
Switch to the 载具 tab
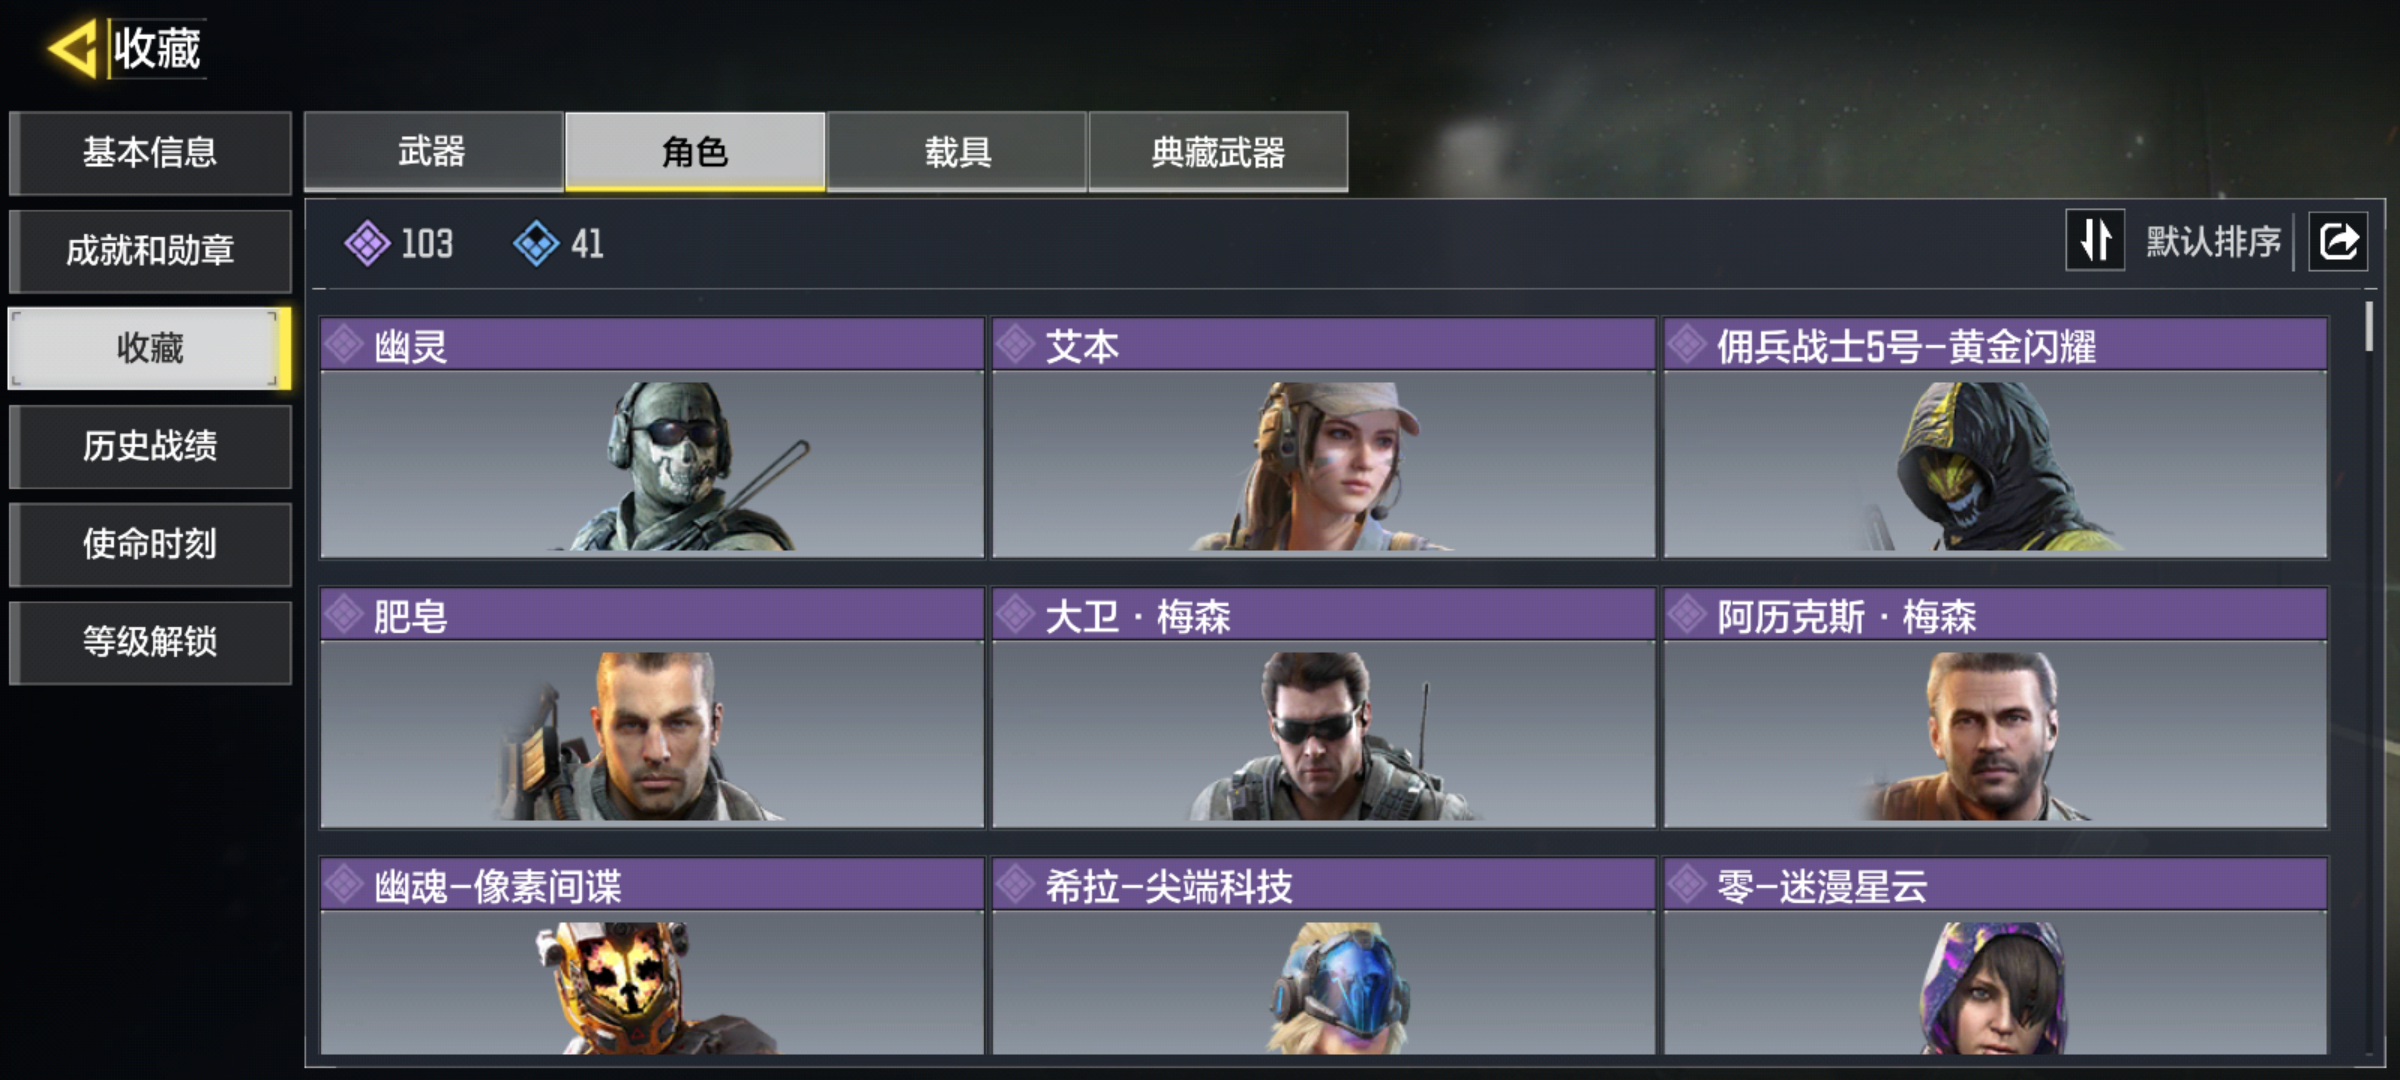click(957, 151)
